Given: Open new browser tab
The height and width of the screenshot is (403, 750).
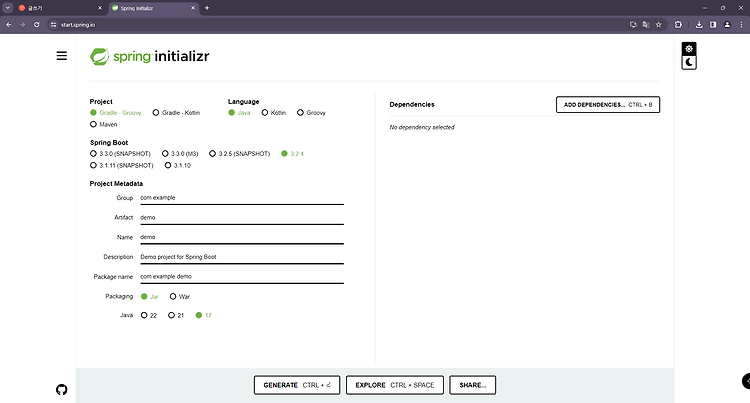Looking at the screenshot, I should pos(207,8).
